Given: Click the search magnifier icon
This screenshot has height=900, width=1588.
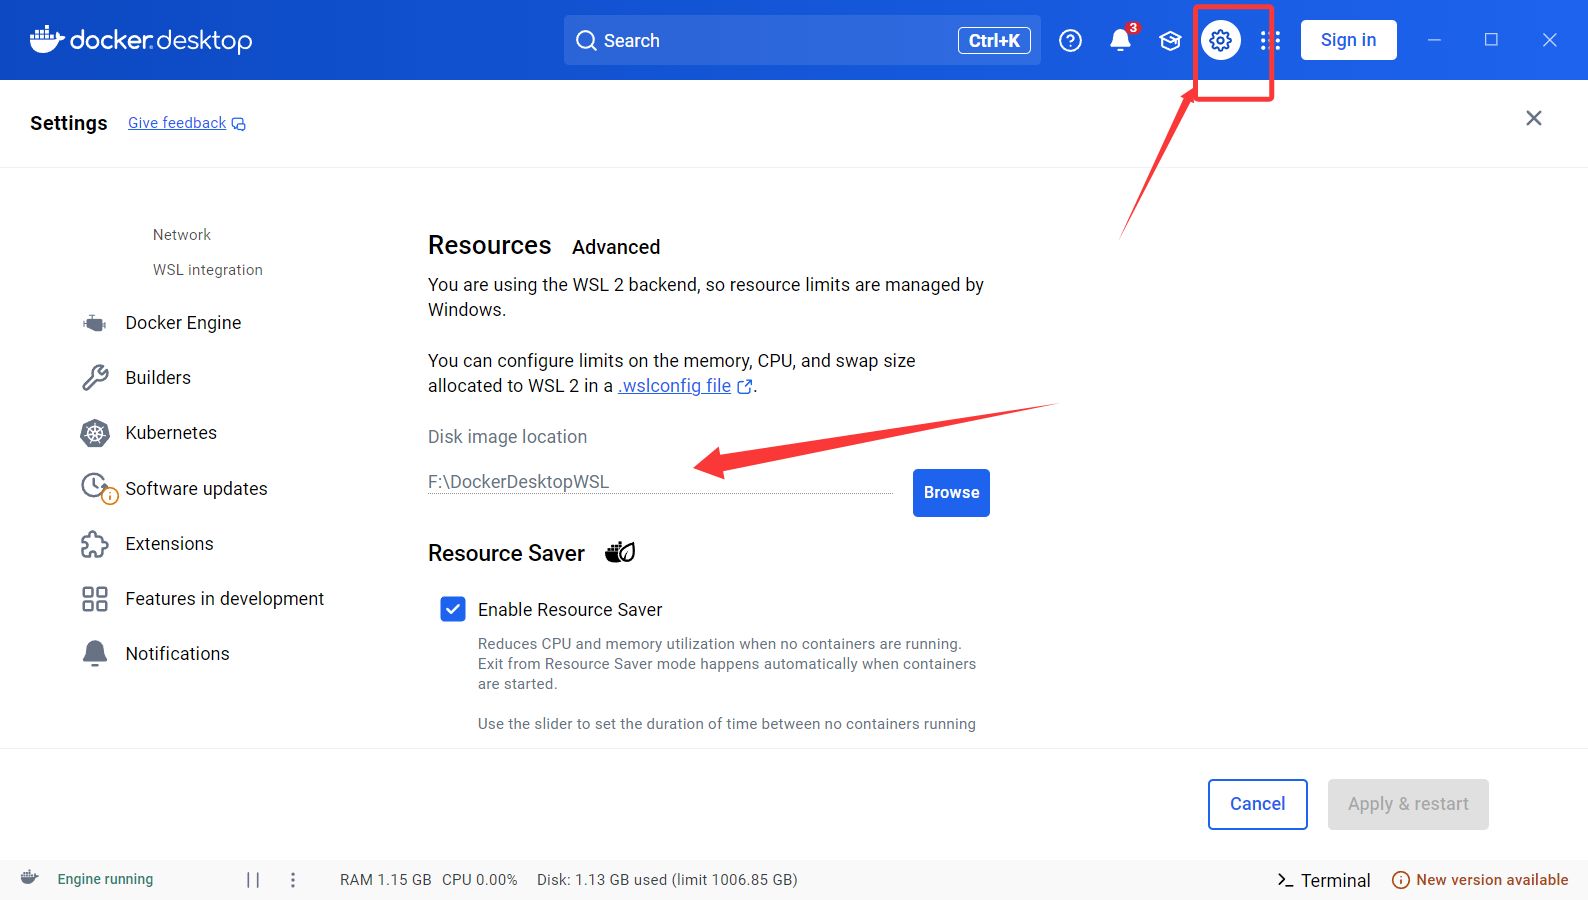Looking at the screenshot, I should (x=586, y=41).
